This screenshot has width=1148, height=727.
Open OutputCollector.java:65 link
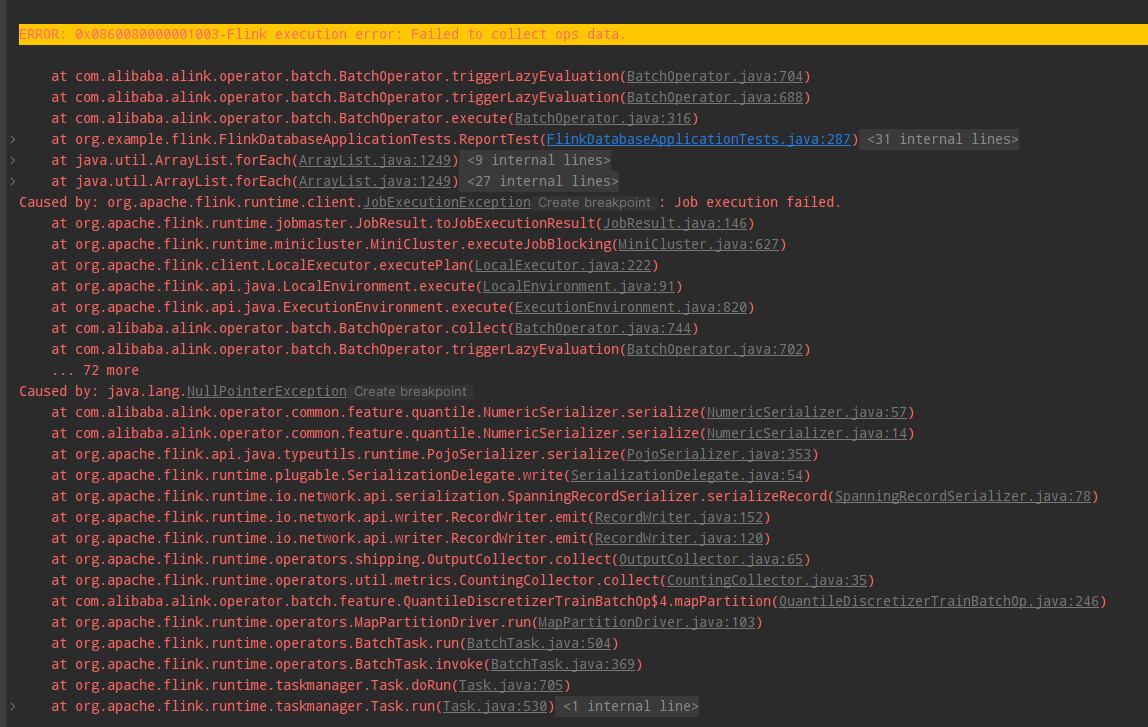click(x=711, y=559)
